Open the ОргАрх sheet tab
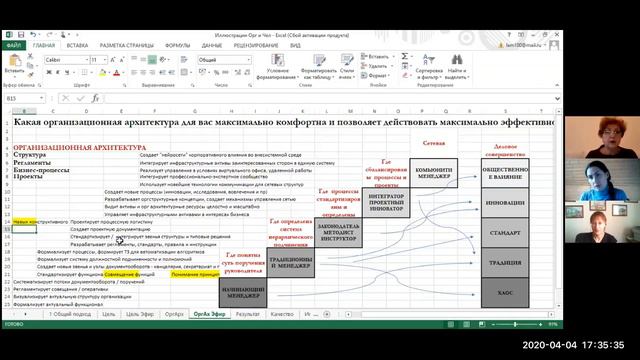The height and width of the screenshot is (360, 640). coord(174,314)
